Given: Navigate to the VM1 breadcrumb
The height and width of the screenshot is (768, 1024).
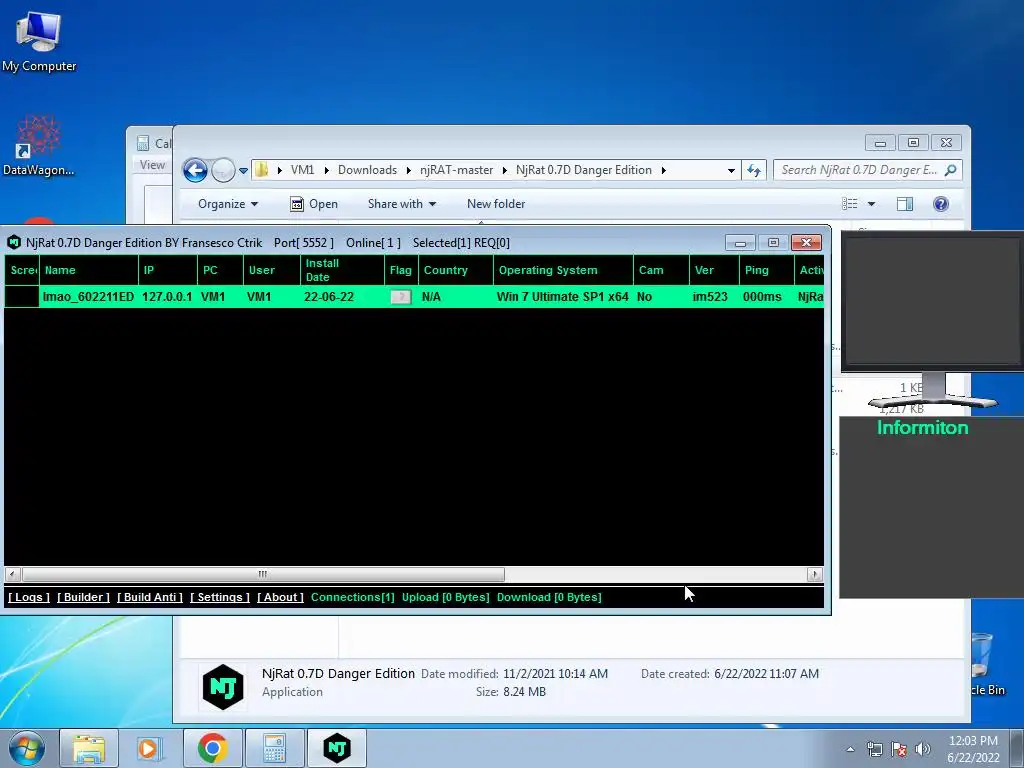Looking at the screenshot, I should click(x=302, y=170).
